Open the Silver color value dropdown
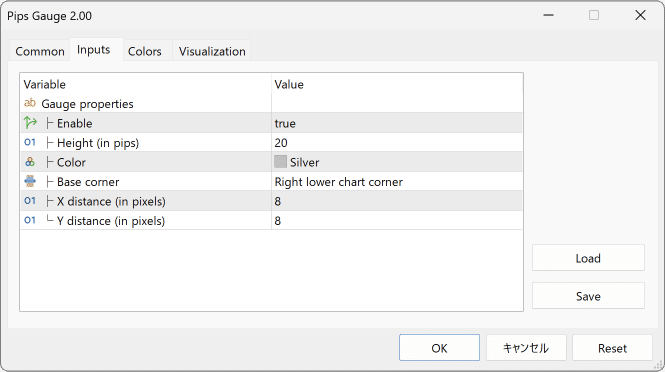The height and width of the screenshot is (372, 665). click(397, 162)
